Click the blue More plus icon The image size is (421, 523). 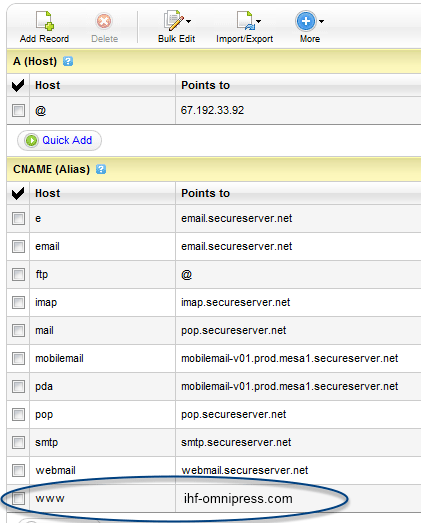tap(306, 21)
